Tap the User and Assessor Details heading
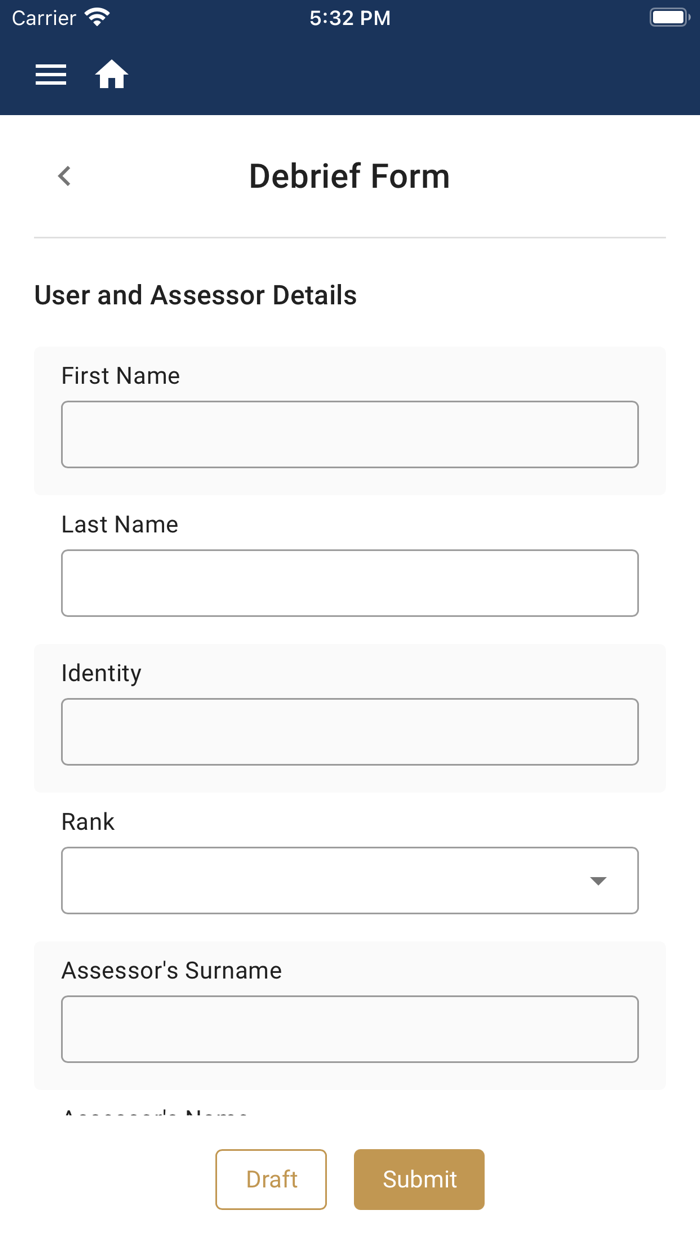Viewport: 700px width, 1244px height. click(195, 295)
